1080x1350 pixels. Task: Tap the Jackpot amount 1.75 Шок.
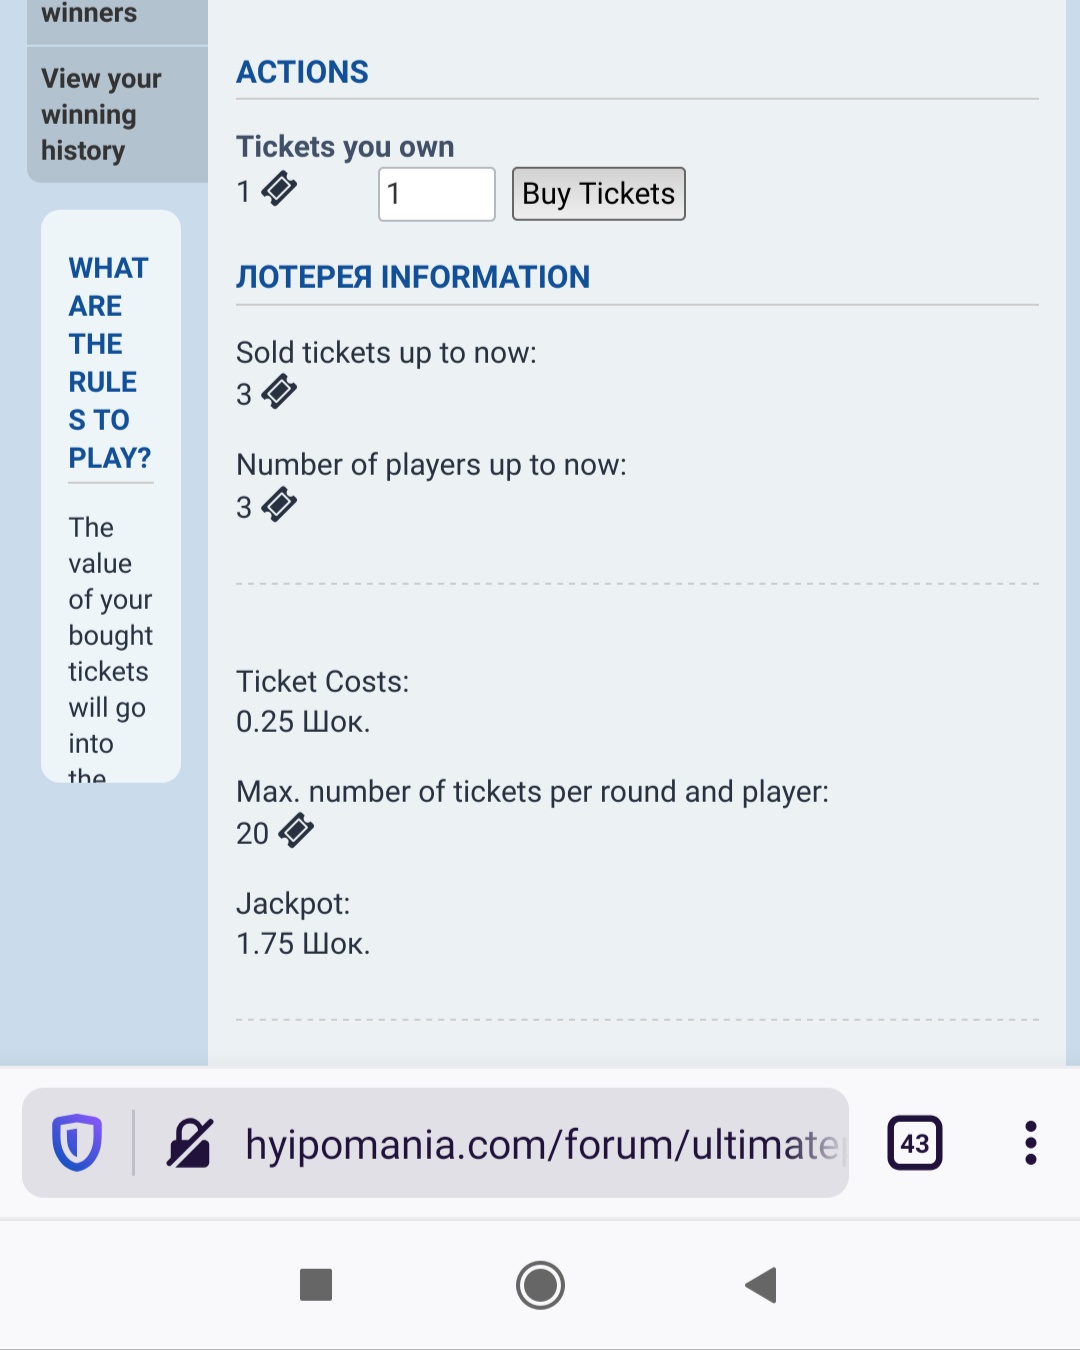click(x=303, y=943)
